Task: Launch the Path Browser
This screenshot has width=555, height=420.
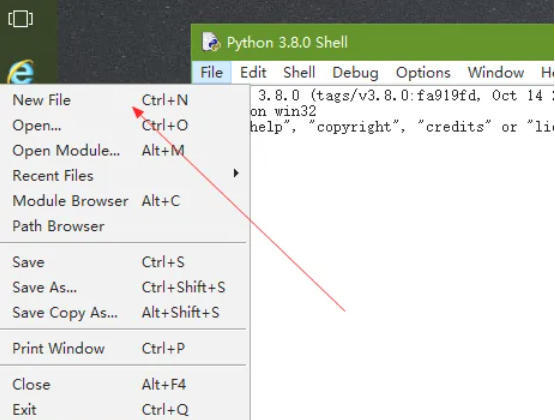Action: tap(124, 226)
